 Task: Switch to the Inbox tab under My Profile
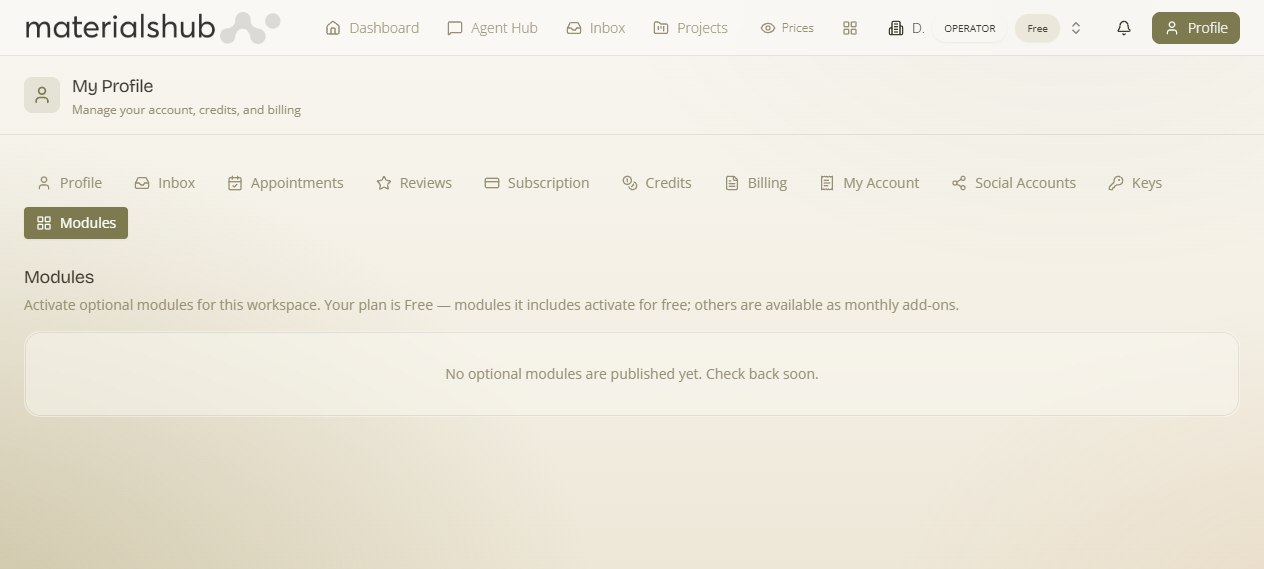point(165,183)
